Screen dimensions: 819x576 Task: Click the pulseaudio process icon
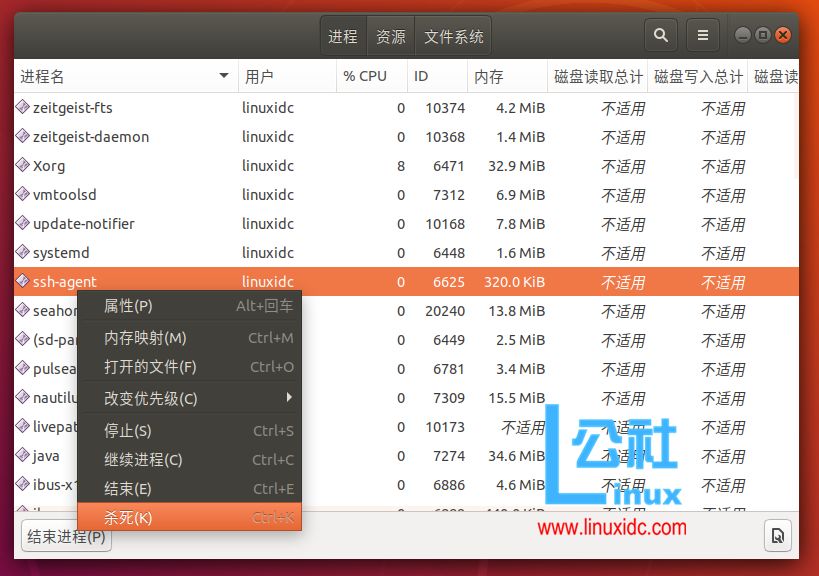pos(23,368)
